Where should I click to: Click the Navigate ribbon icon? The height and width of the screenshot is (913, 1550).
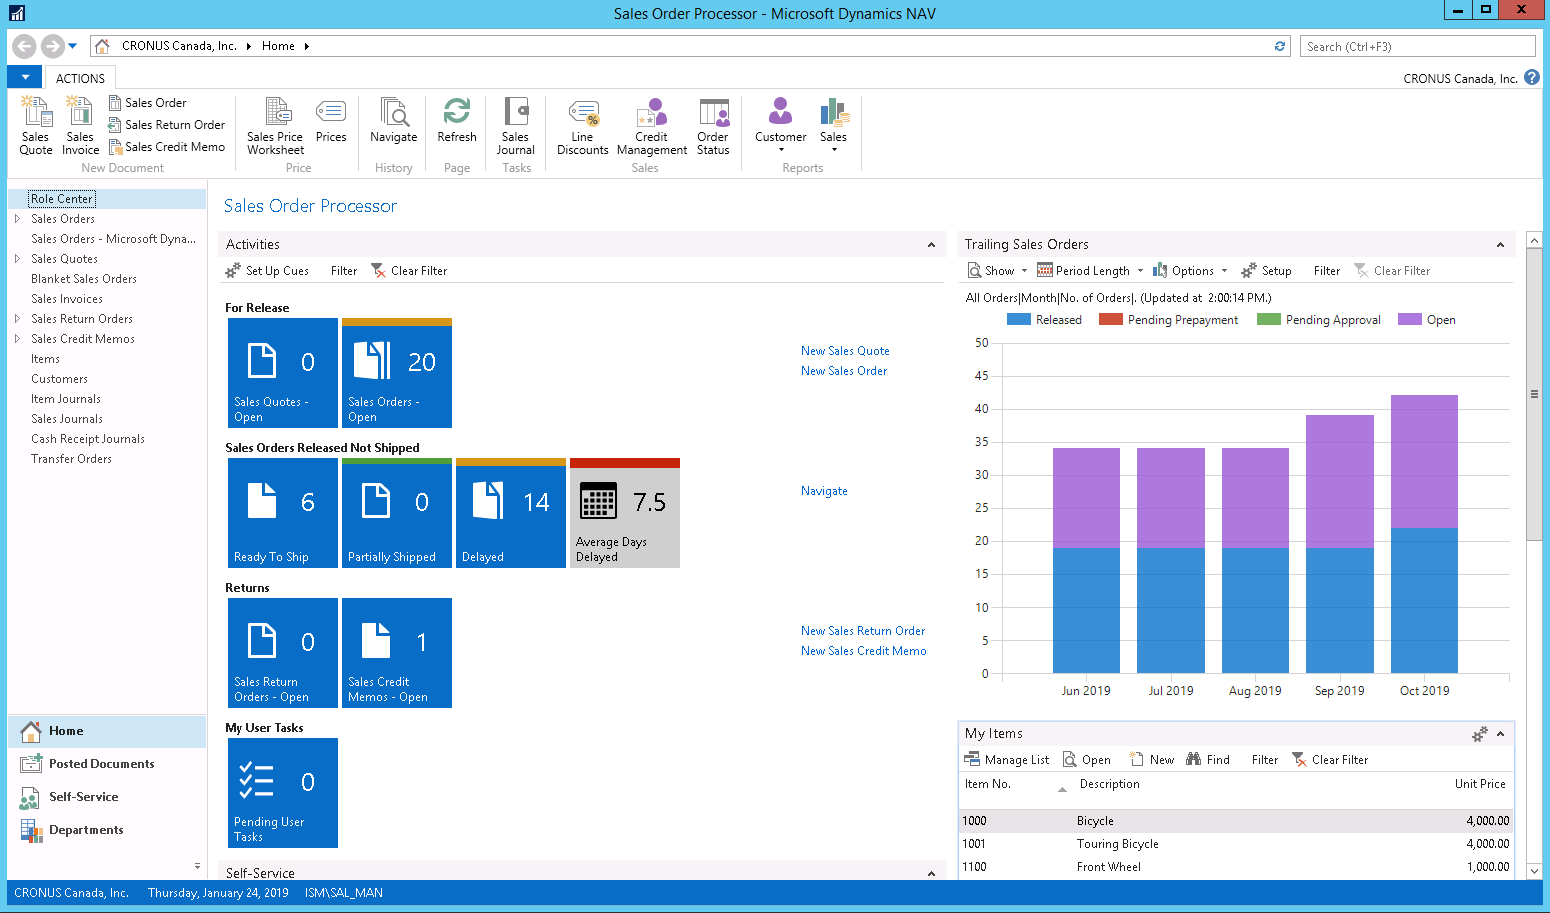(394, 121)
